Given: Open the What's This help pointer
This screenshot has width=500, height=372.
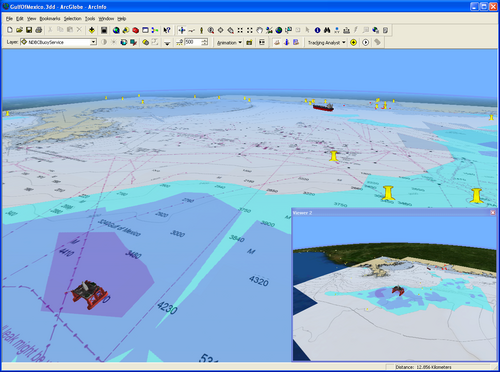Looking at the screenshot, I should tap(167, 30).
